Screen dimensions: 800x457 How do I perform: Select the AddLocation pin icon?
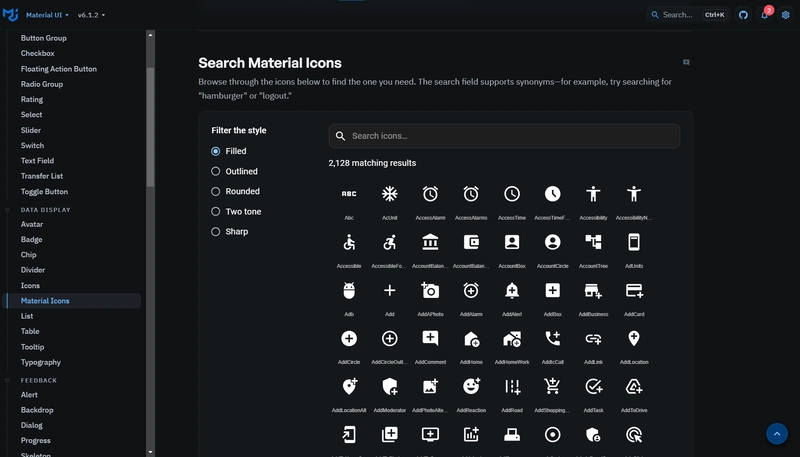click(x=634, y=338)
